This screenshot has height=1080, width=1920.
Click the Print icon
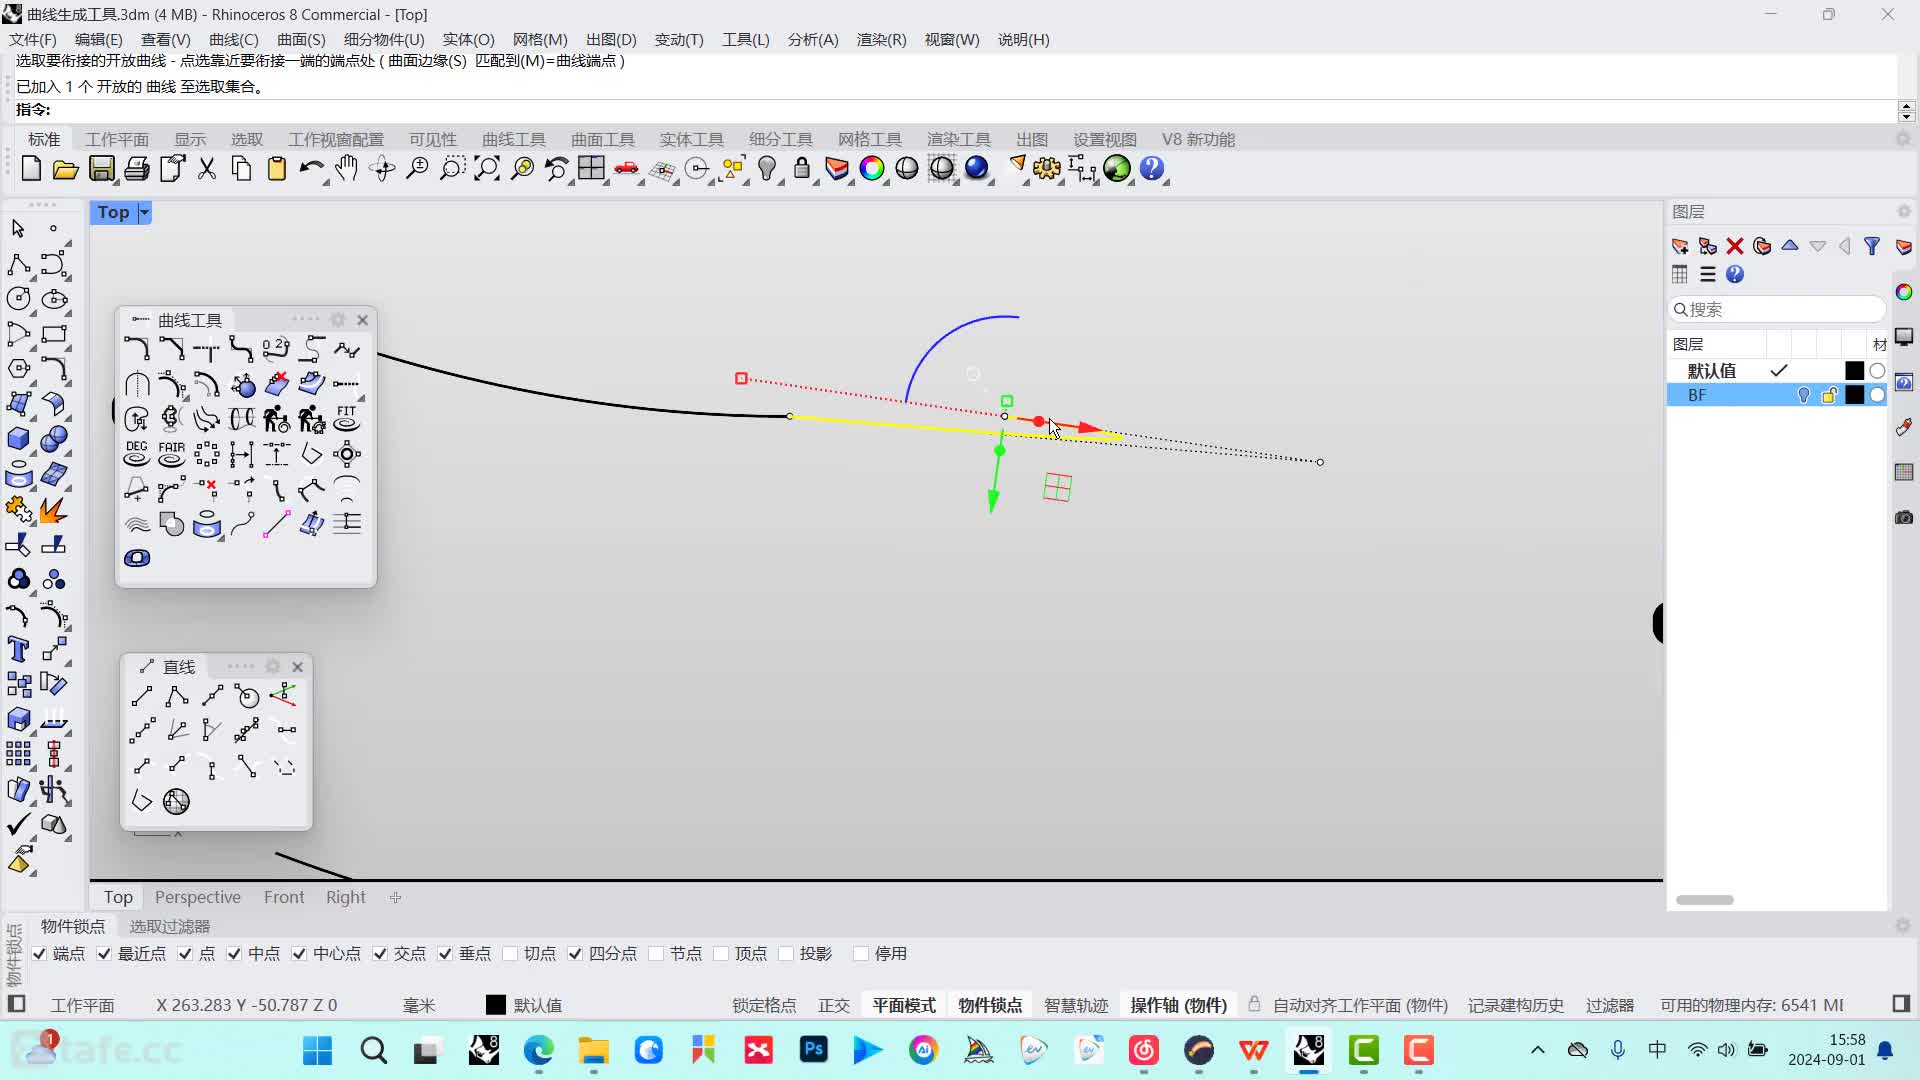[137, 169]
